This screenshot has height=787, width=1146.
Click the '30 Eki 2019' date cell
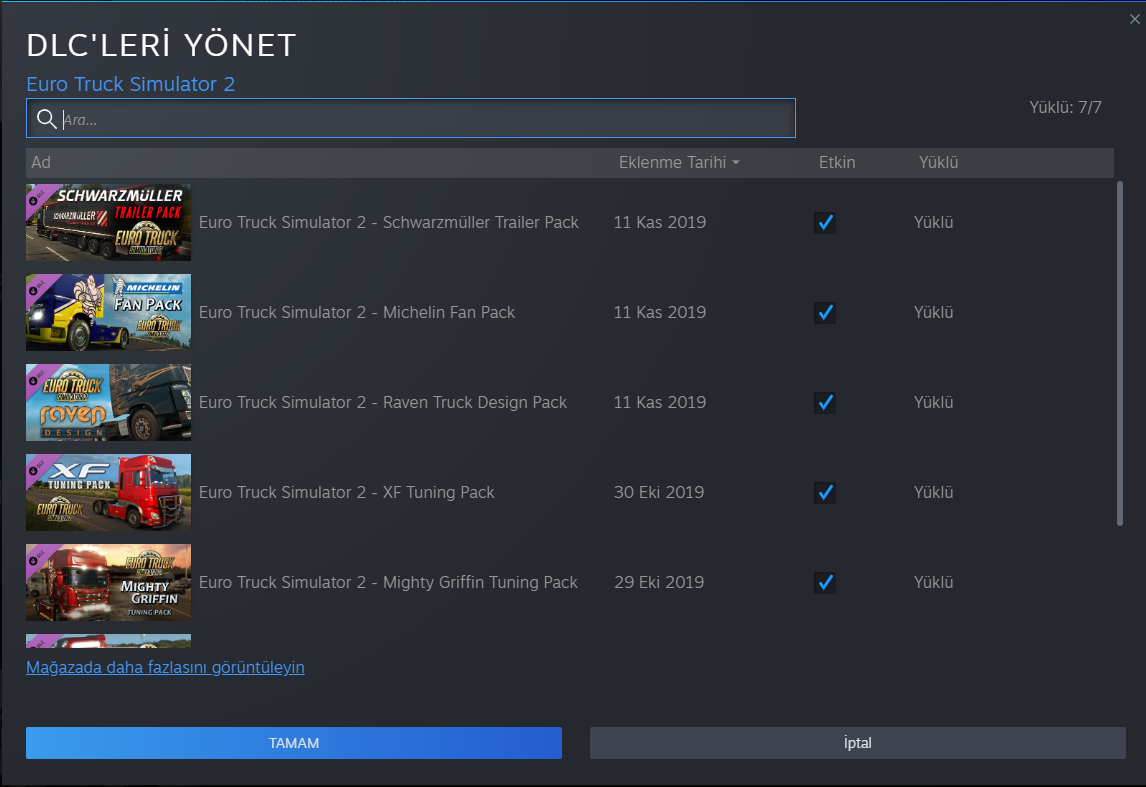[x=659, y=492]
